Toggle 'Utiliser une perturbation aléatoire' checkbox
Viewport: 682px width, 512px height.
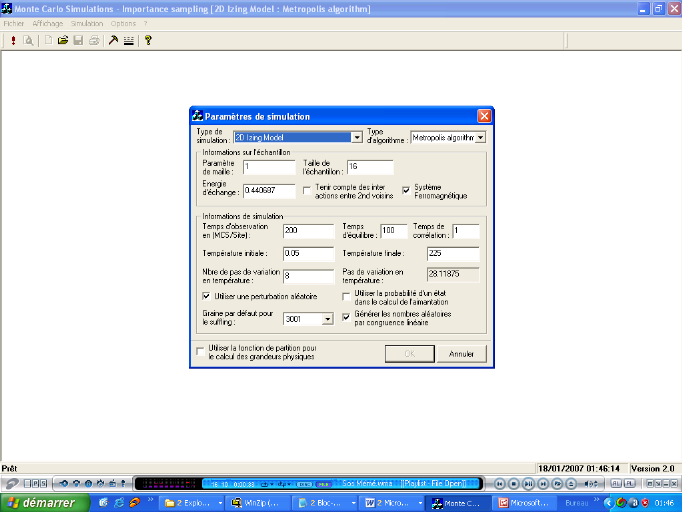207,296
